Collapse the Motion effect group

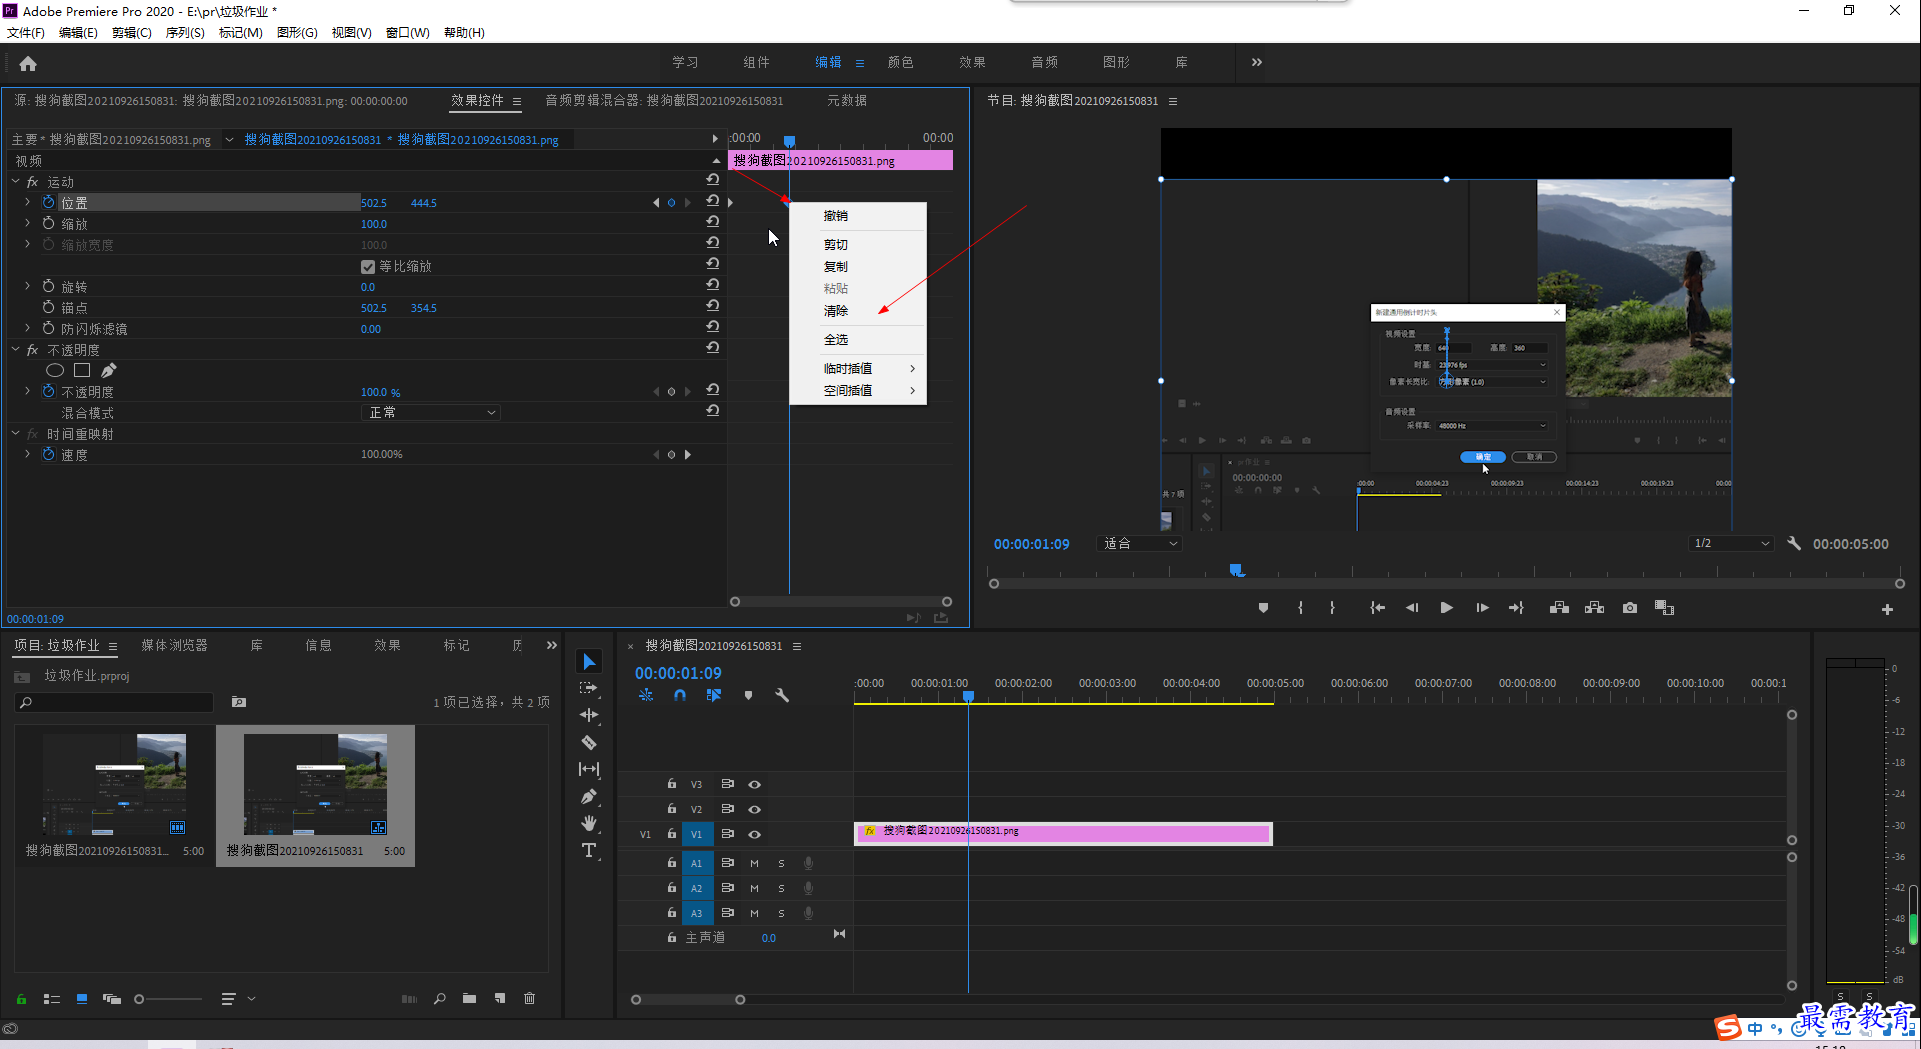tap(15, 181)
